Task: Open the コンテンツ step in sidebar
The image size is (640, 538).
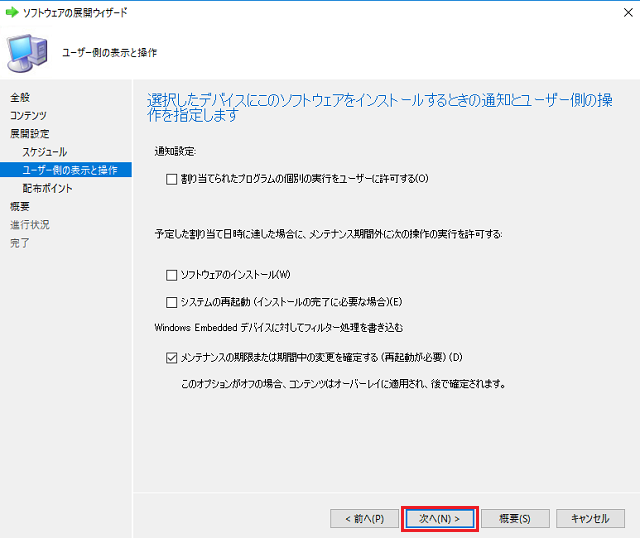Action: point(28,116)
